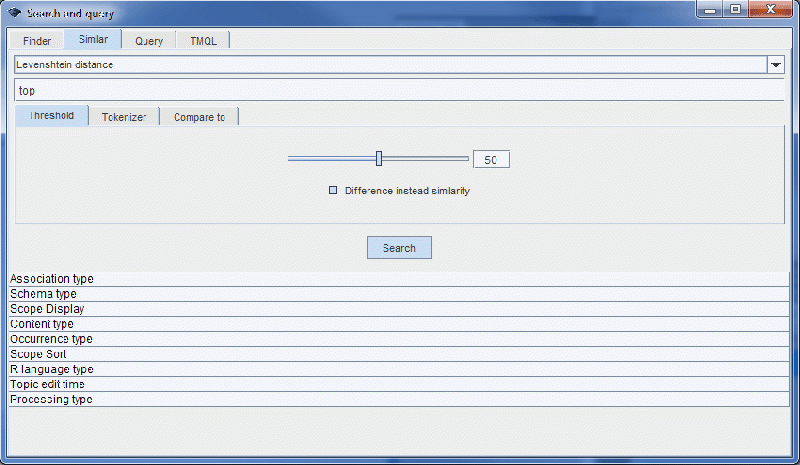Enable Difference instead similarity checkbox
800x465 pixels.
pyautogui.click(x=333, y=190)
